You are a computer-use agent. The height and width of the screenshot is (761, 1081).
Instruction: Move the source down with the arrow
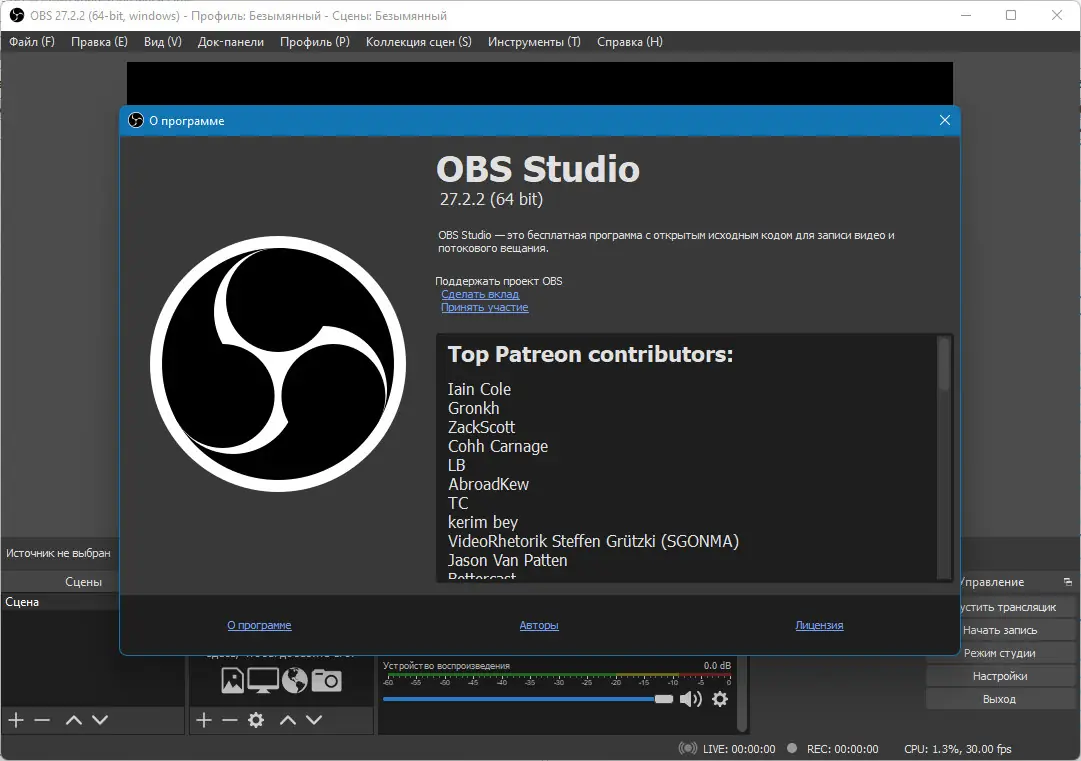(x=314, y=720)
